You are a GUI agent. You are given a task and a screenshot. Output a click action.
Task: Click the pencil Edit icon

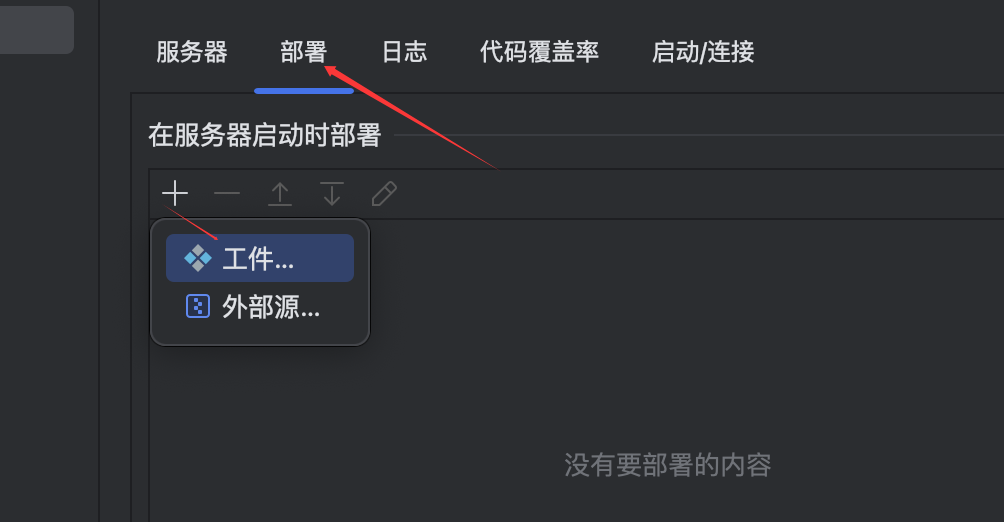click(x=384, y=194)
